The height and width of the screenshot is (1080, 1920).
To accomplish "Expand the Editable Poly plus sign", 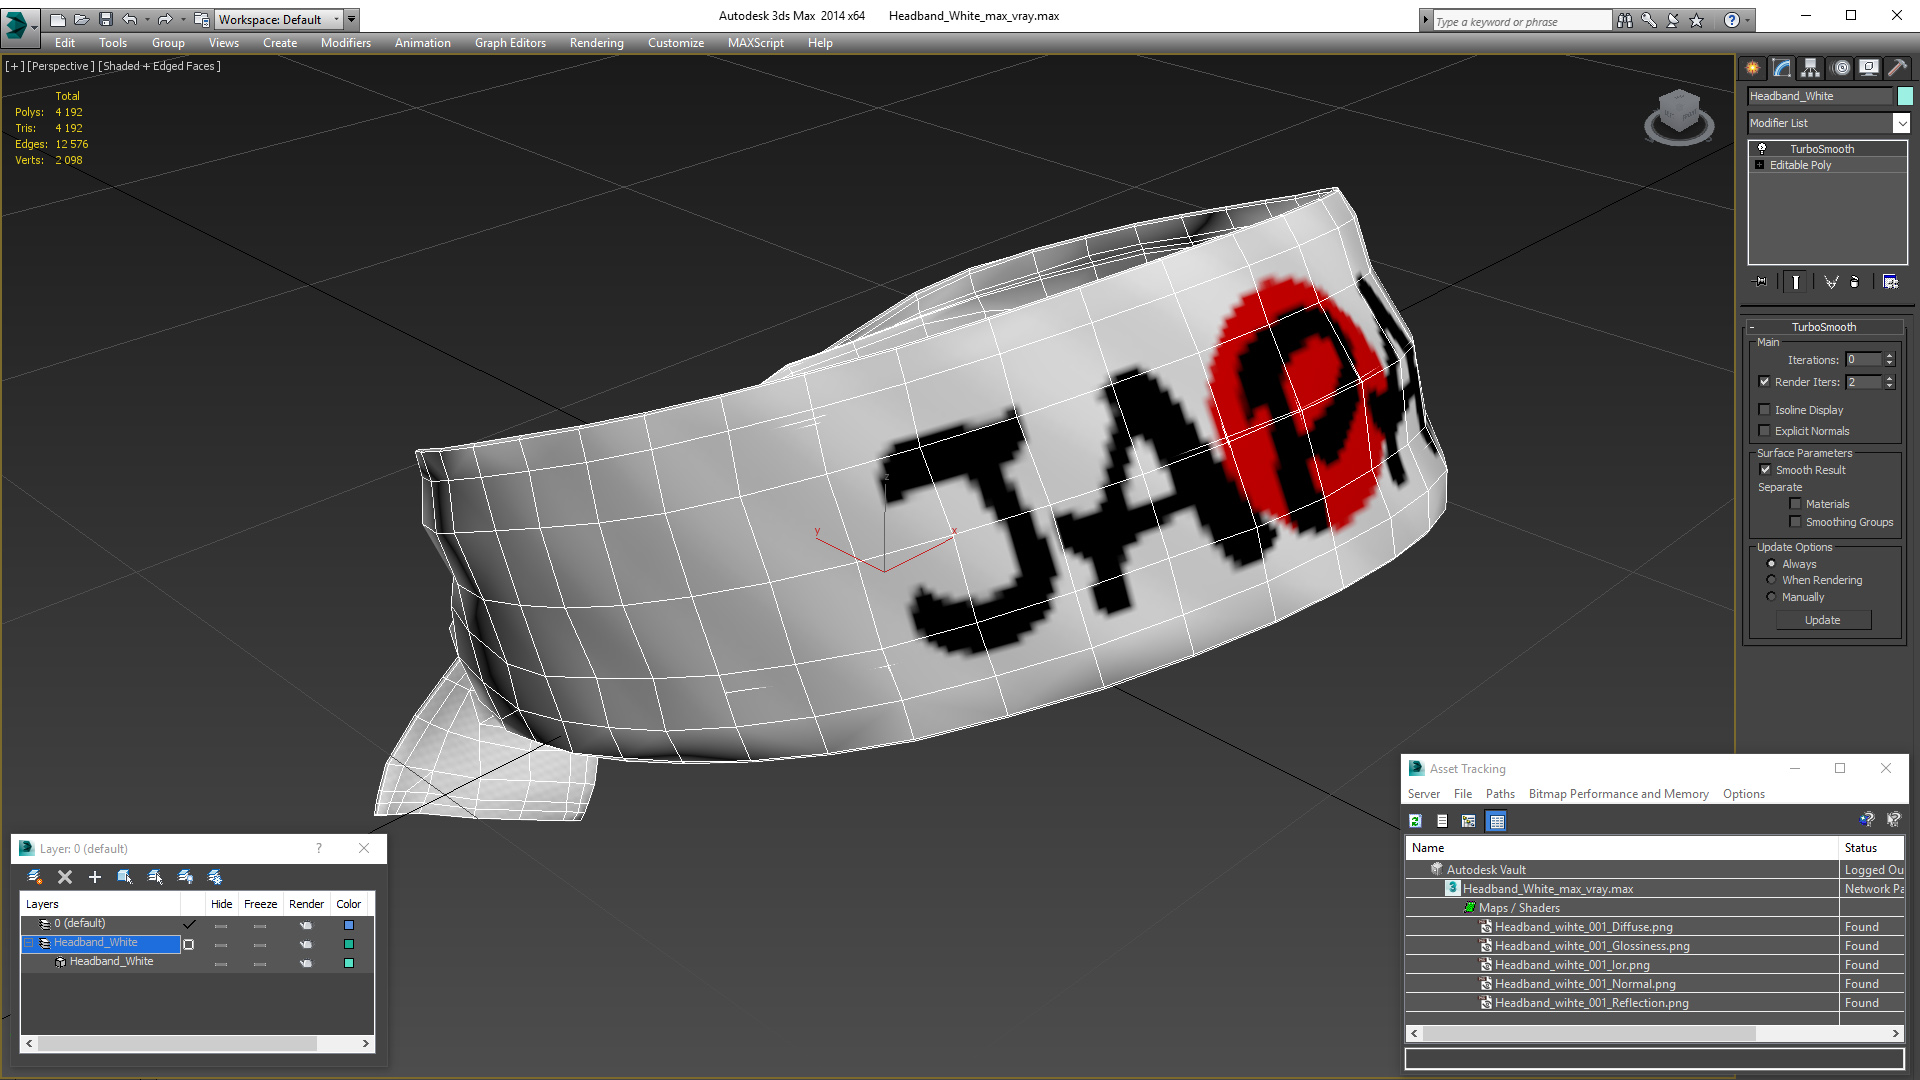I will click(1760, 165).
